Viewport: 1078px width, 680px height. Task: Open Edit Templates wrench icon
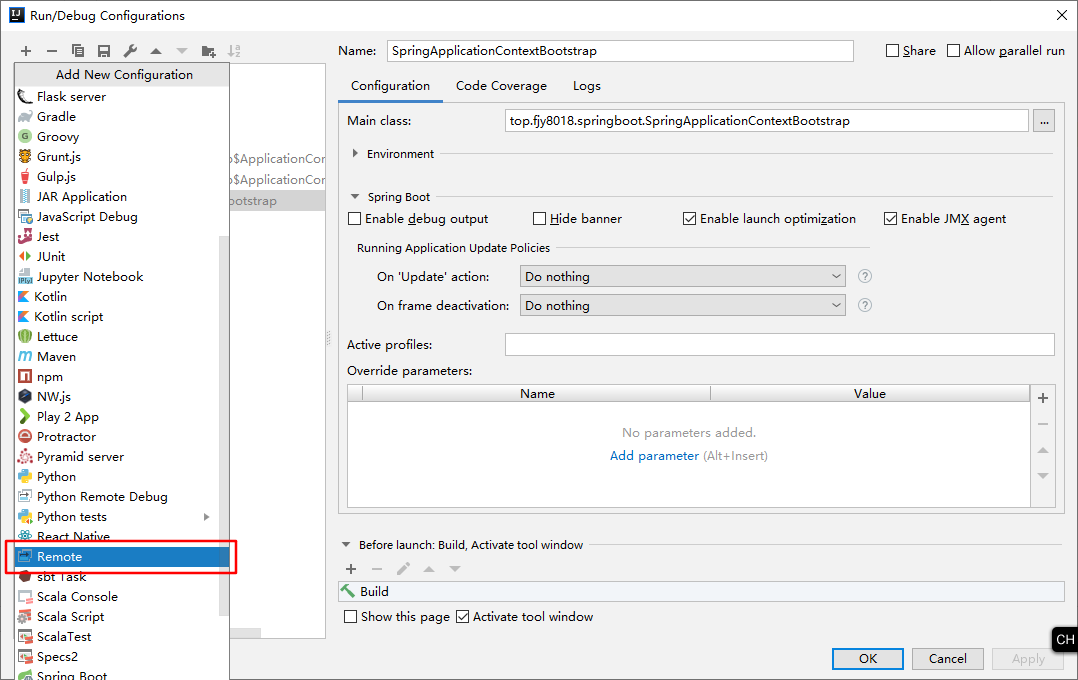pos(130,51)
